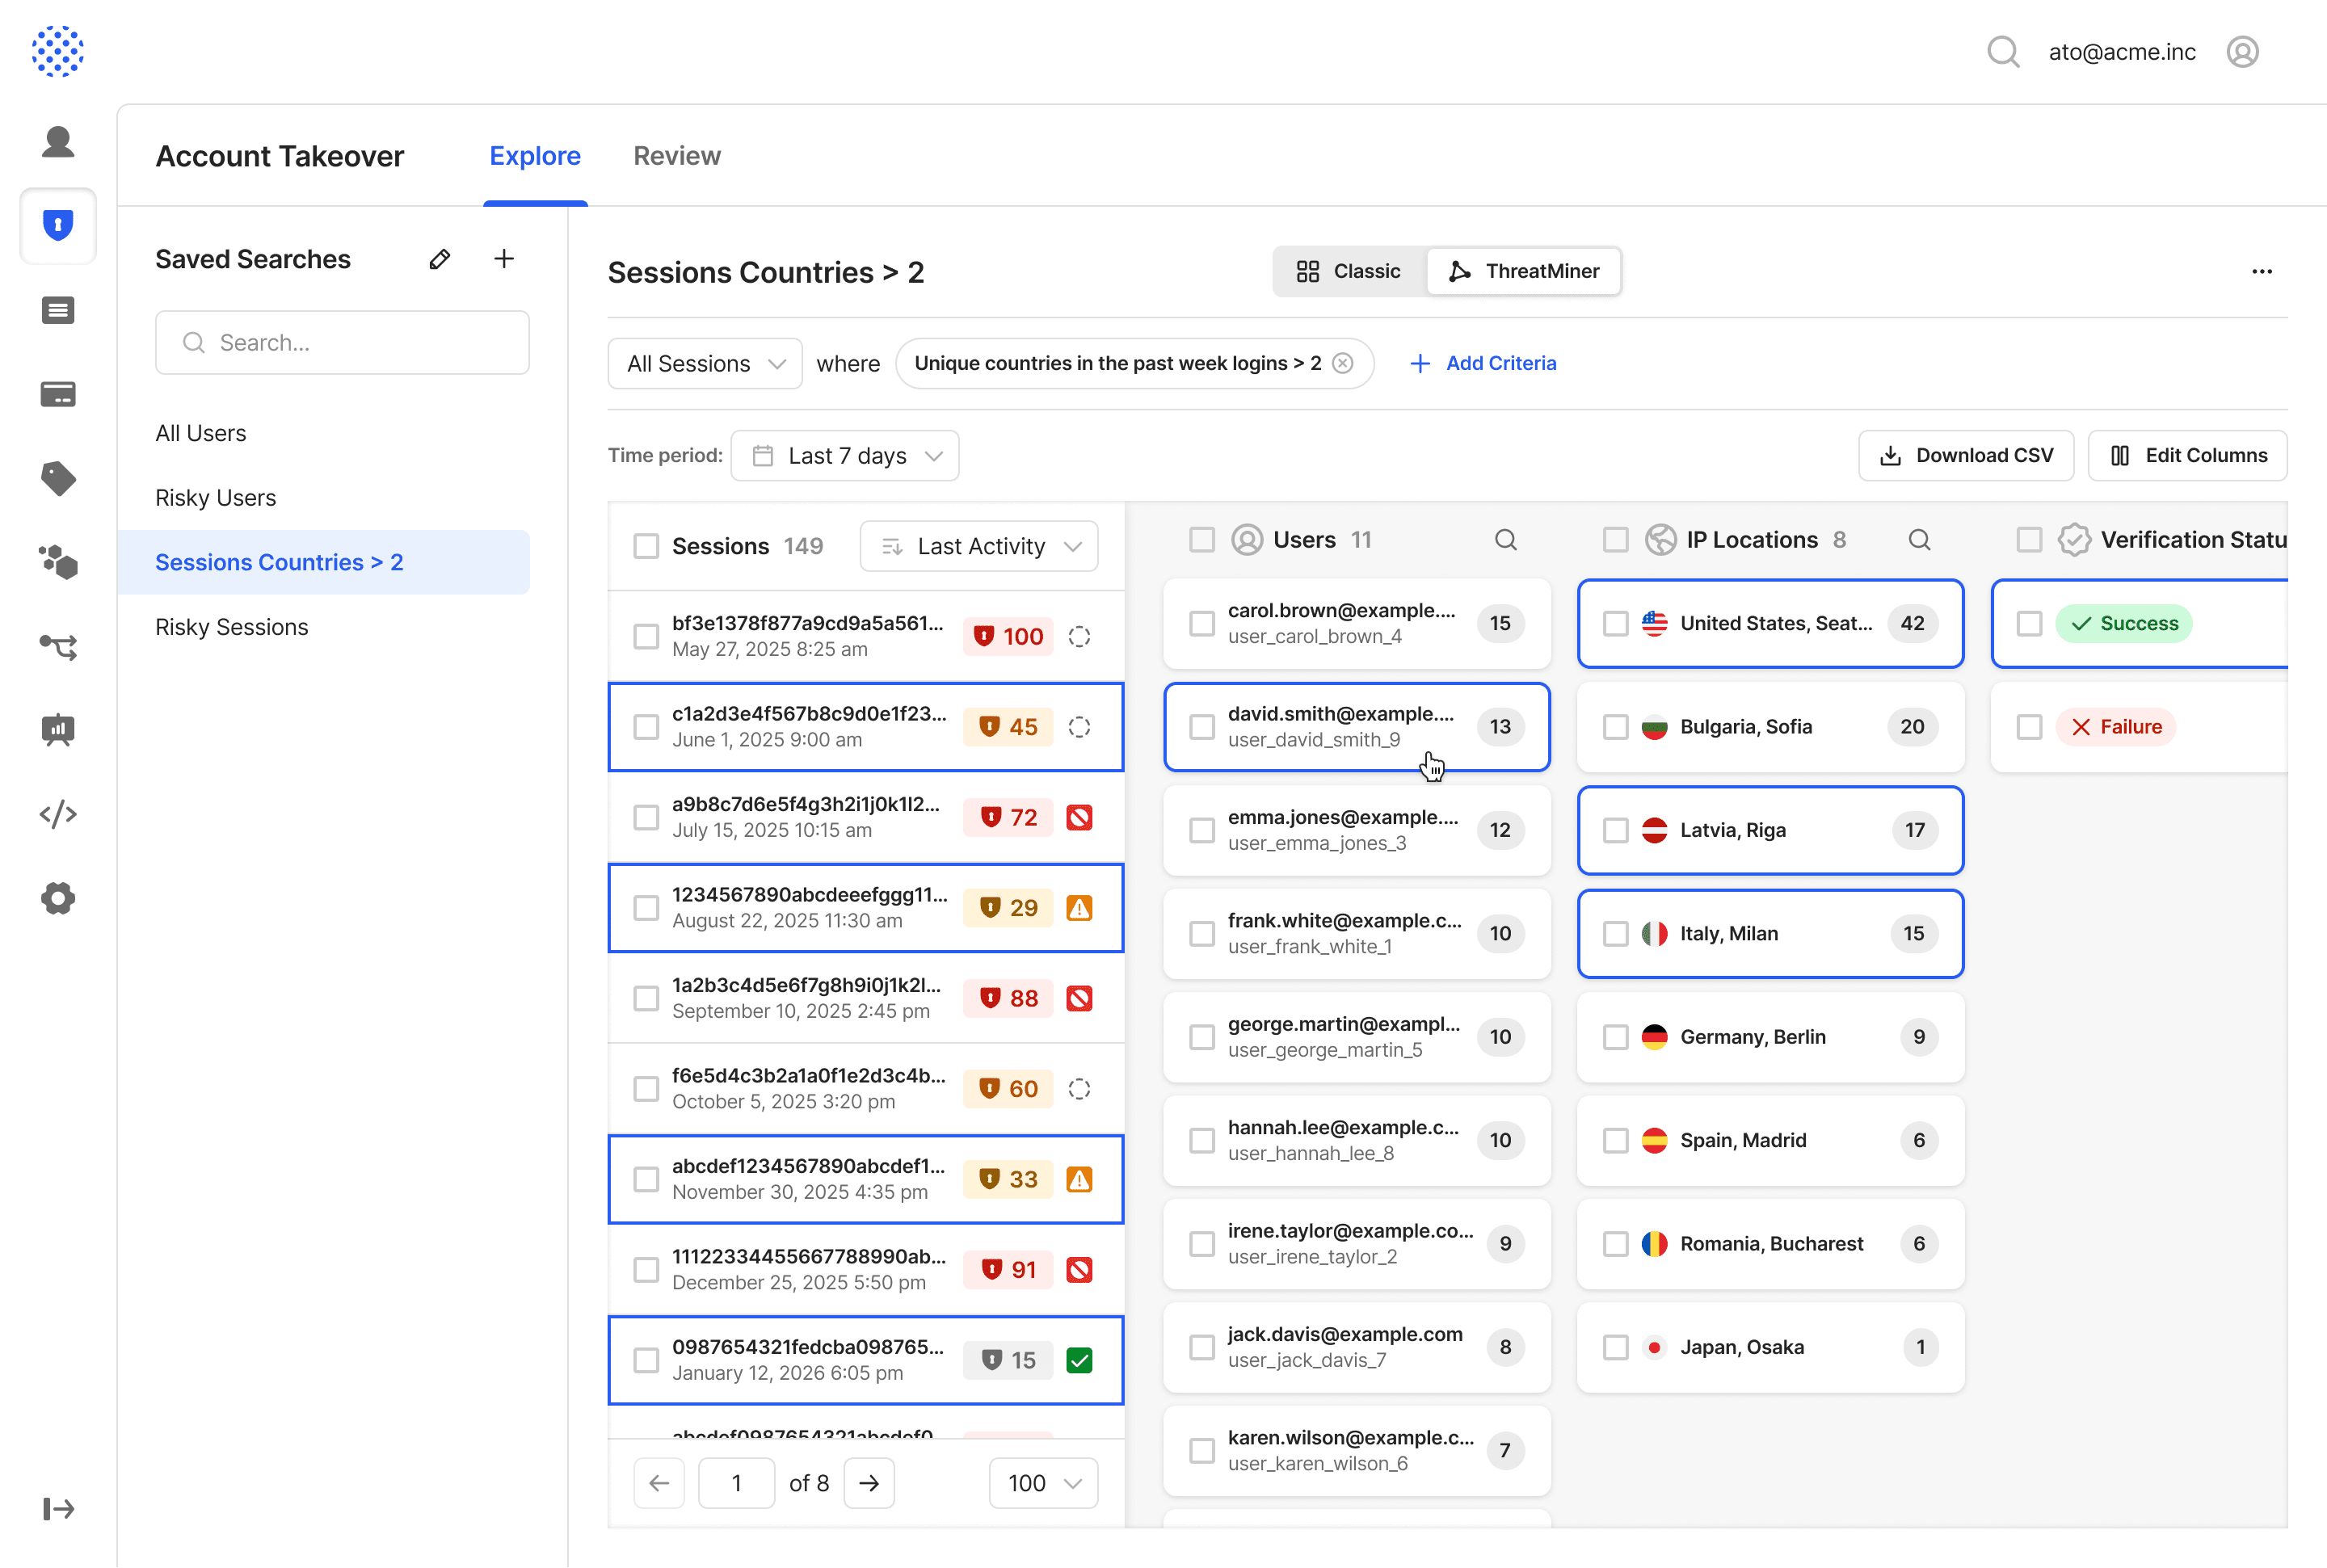This screenshot has height=1568, width=2327.
Task: Tick the Failure verification status checkbox
Action: [x=2029, y=727]
